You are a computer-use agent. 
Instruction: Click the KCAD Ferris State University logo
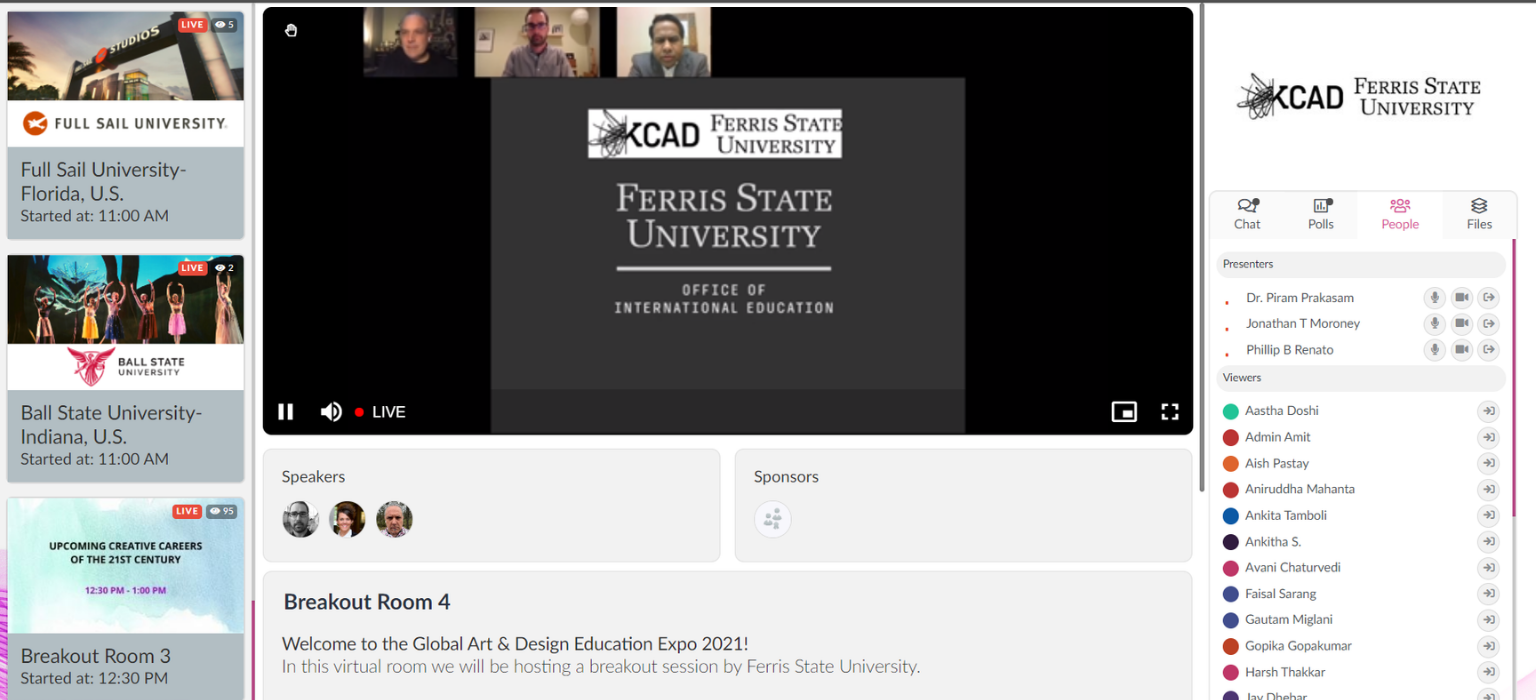(1359, 97)
